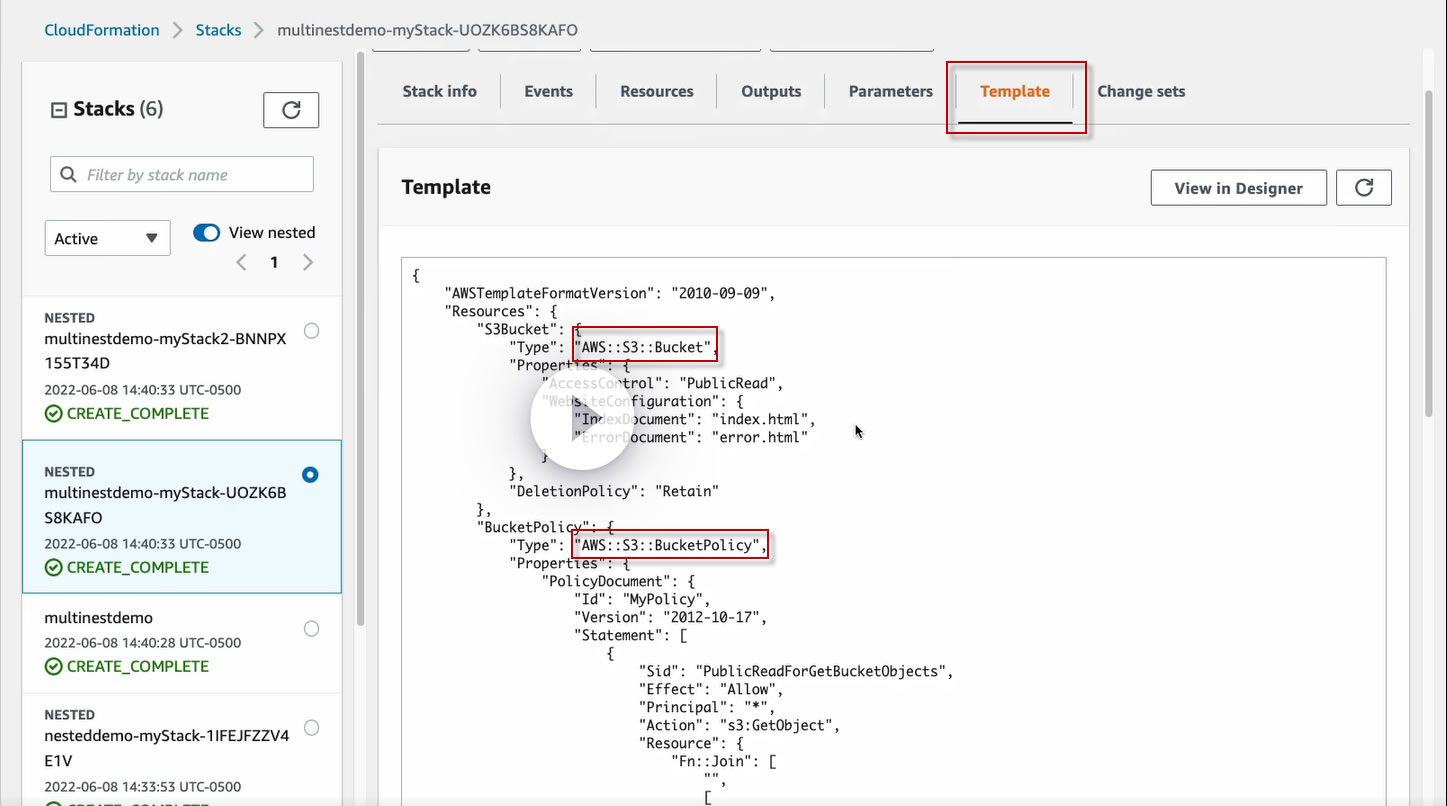
Task: Select the multinestdemo root stack radio
Action: click(311, 629)
